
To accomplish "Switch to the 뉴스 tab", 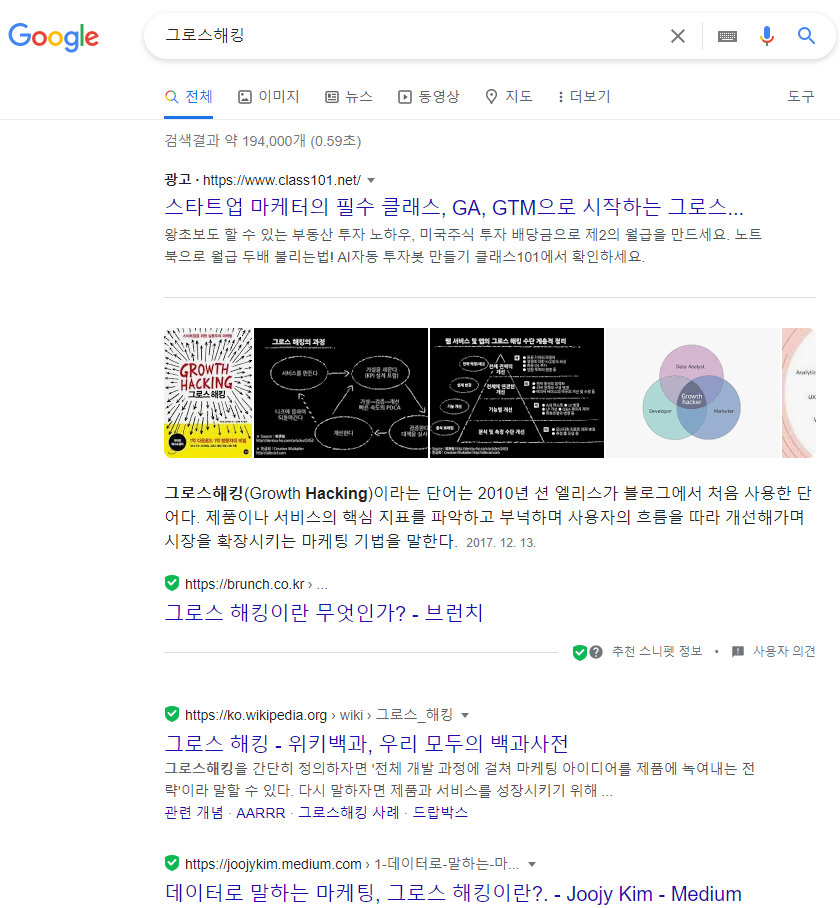I will click(x=349, y=97).
